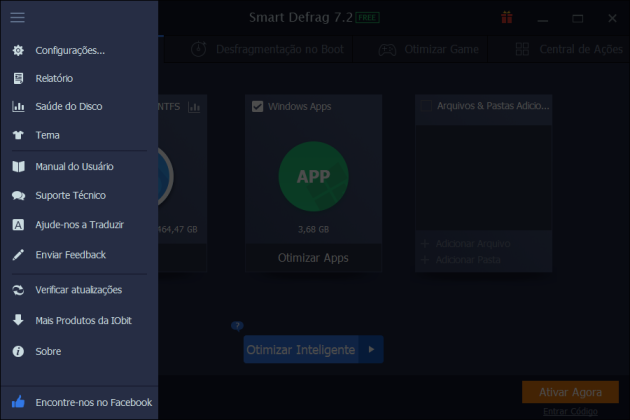Click Adicionar Arquivo link
The width and height of the screenshot is (630, 420).
[x=473, y=244]
